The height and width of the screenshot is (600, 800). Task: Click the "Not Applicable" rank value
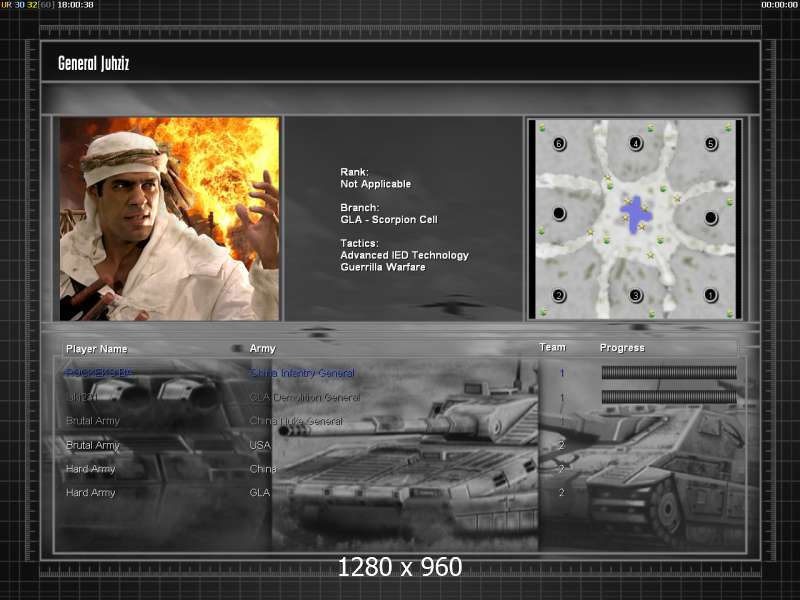pos(376,184)
